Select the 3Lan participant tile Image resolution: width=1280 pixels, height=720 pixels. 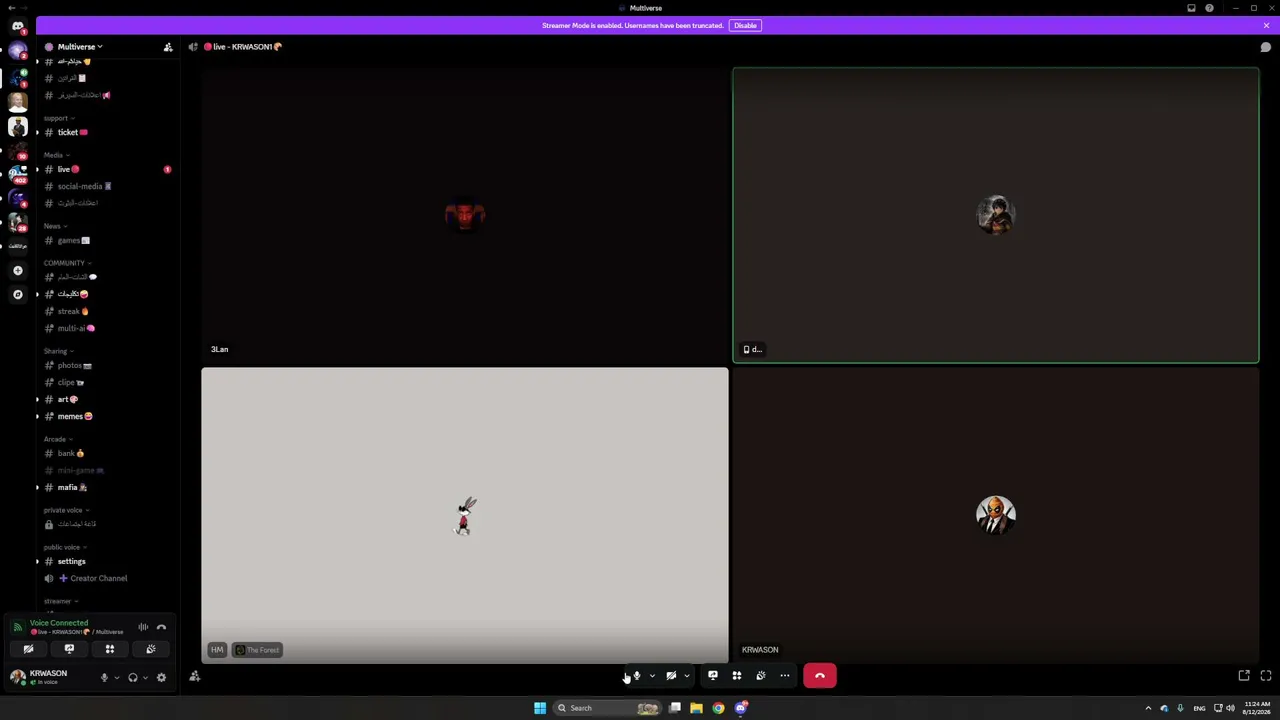465,215
